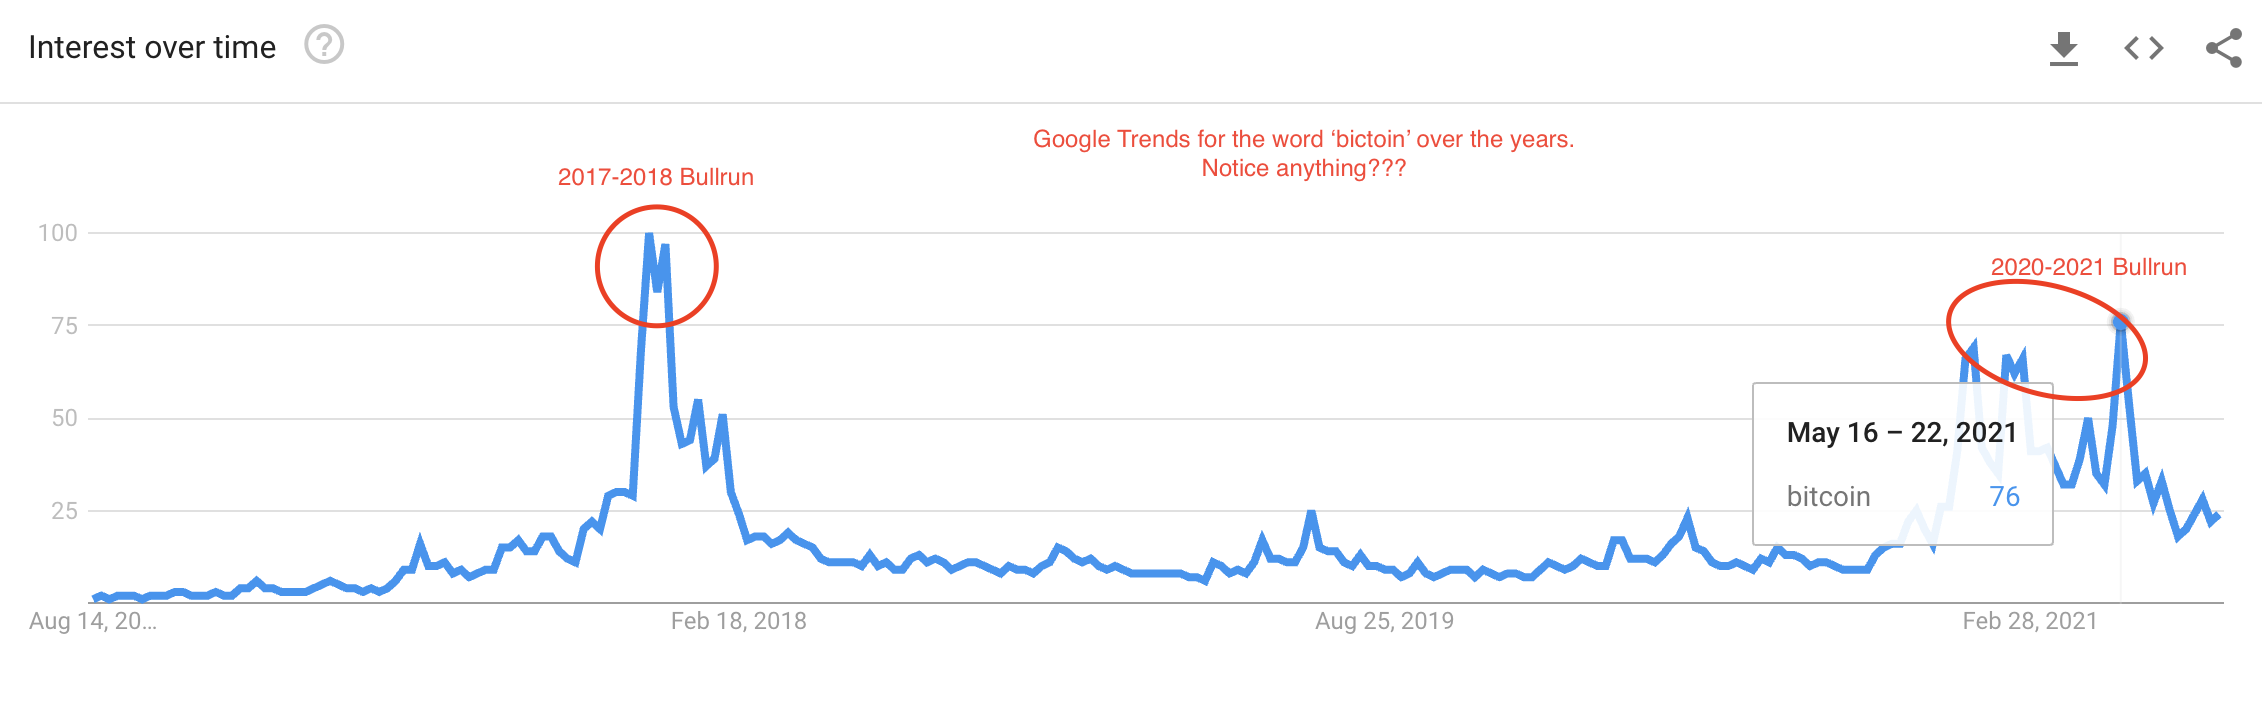The width and height of the screenshot is (2262, 720).
Task: Click the '2020-2021 Bullrun' annotation label
Action: pos(2088,267)
